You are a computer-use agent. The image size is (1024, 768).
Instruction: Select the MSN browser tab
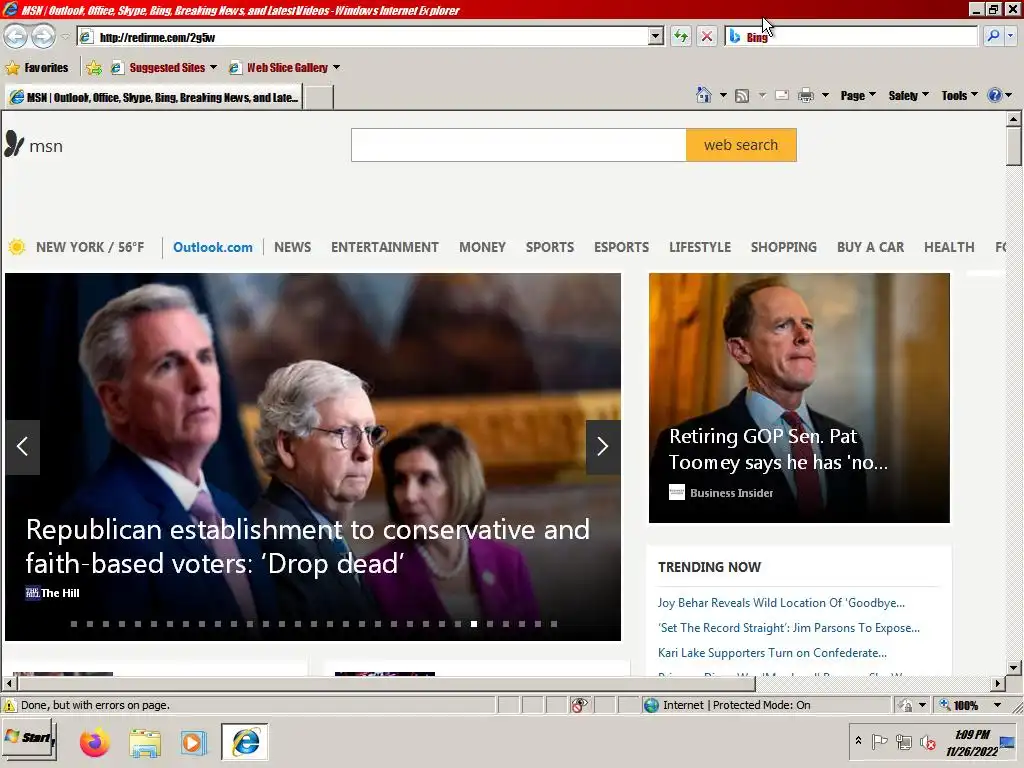click(154, 97)
